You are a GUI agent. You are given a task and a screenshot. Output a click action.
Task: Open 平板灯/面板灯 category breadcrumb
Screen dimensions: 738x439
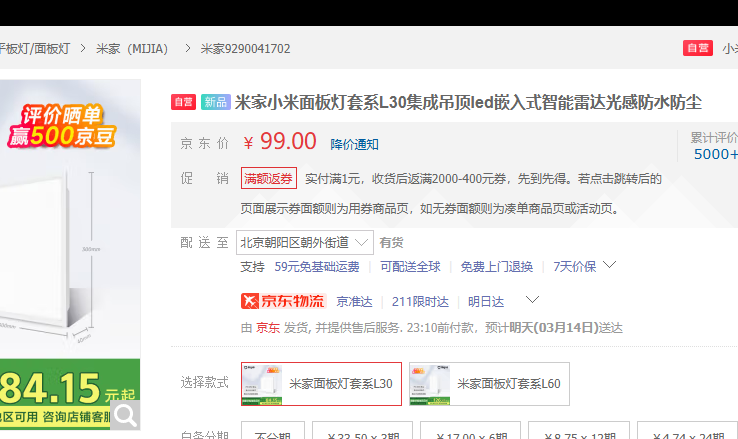[35, 48]
